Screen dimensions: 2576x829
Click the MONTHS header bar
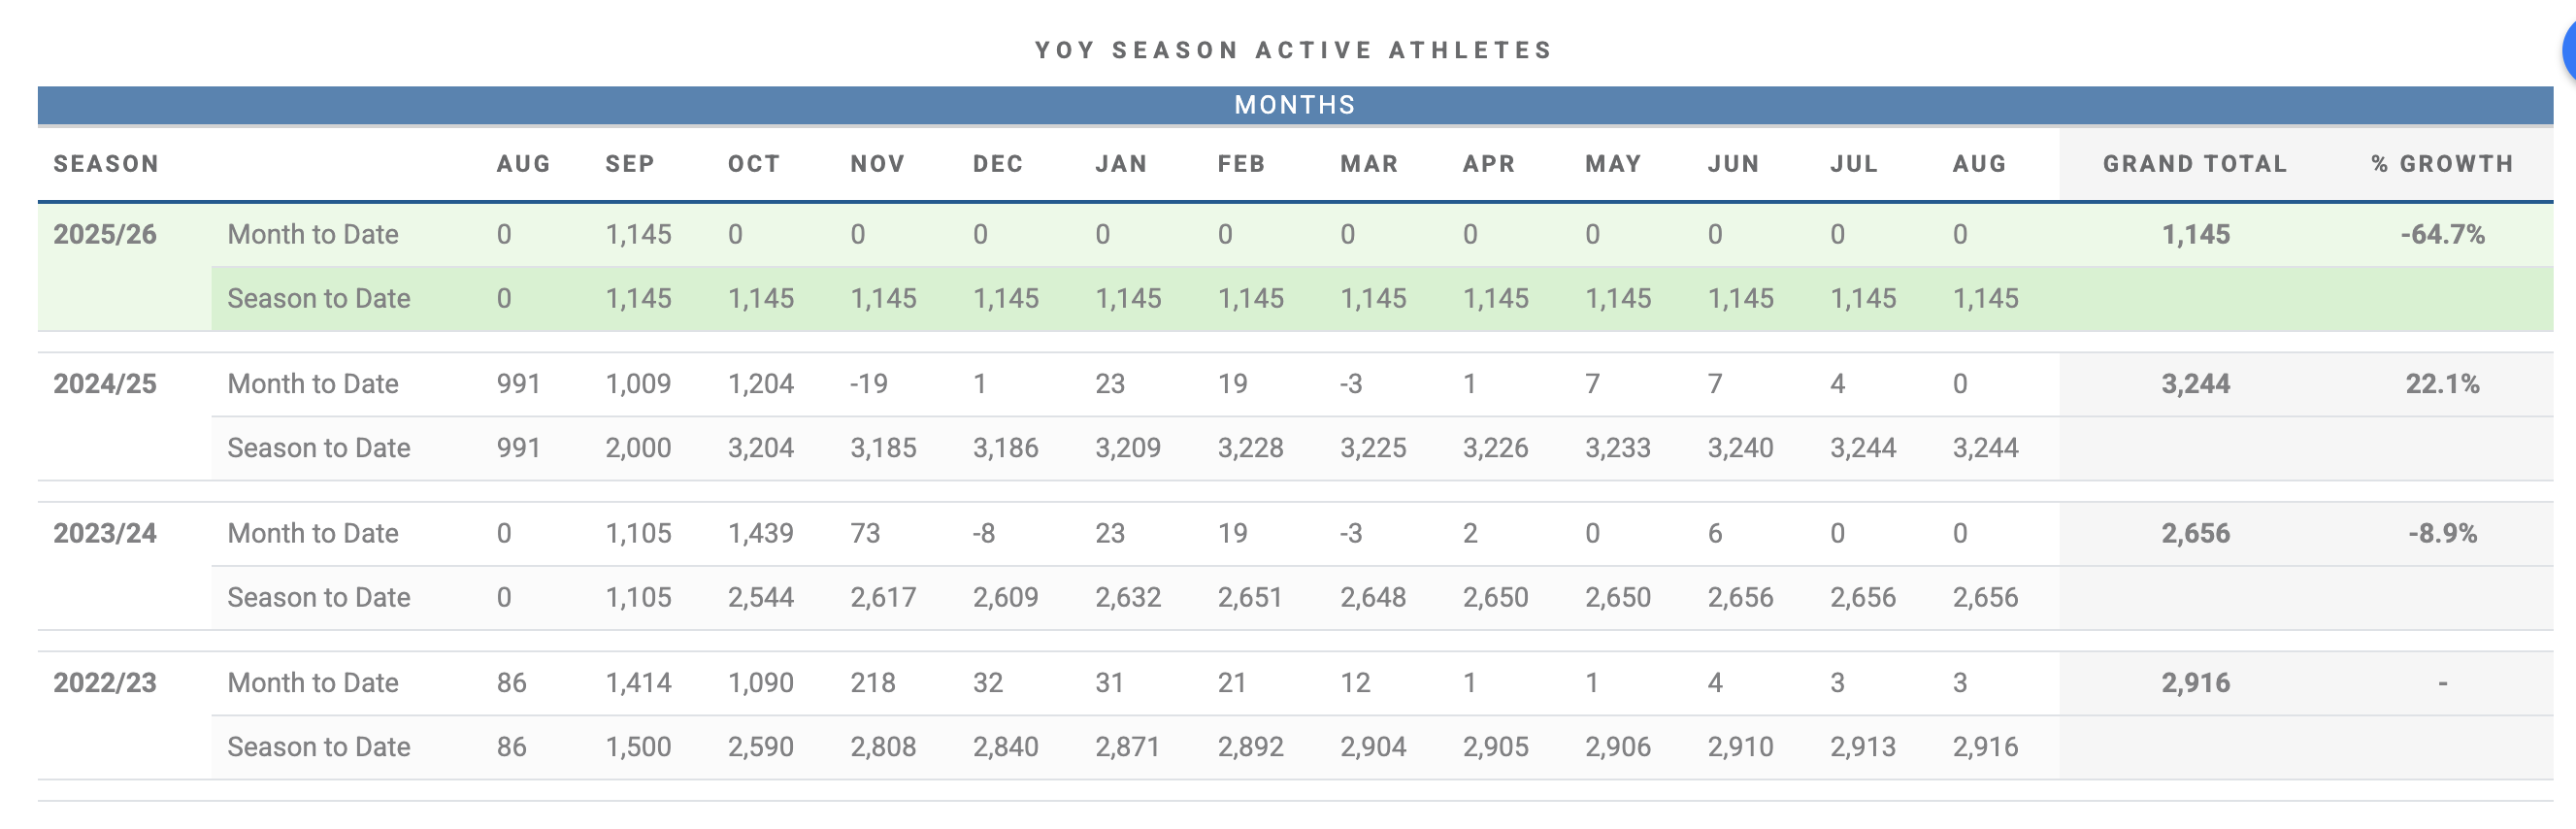point(1295,105)
